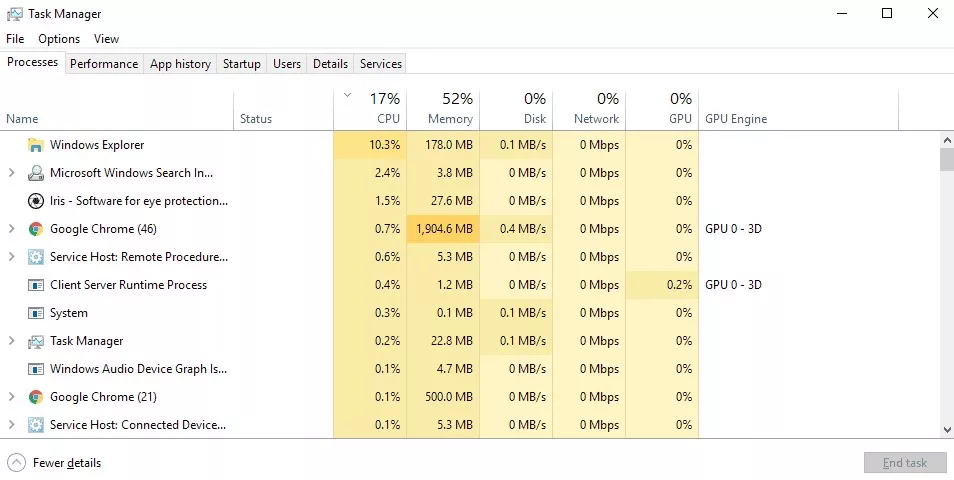
Task: Switch to the Performance tab
Action: point(104,64)
